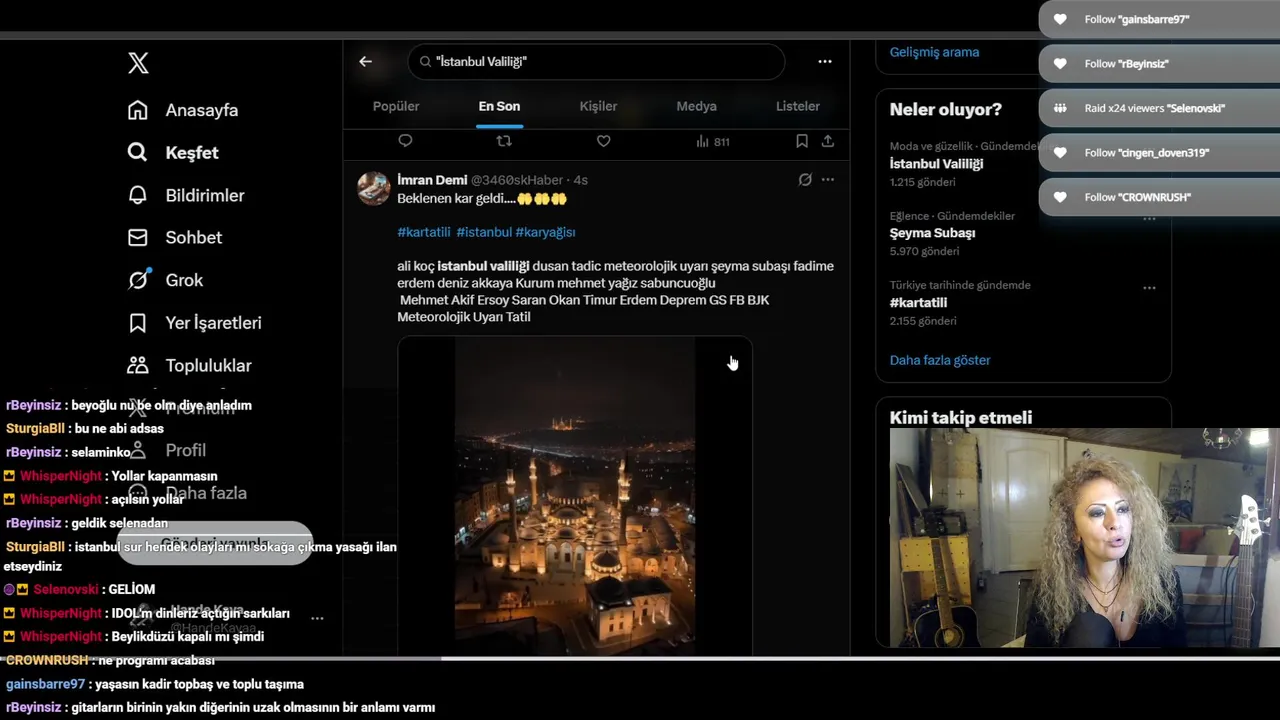
Task: Switch to Popüler tab
Action: [396, 106]
